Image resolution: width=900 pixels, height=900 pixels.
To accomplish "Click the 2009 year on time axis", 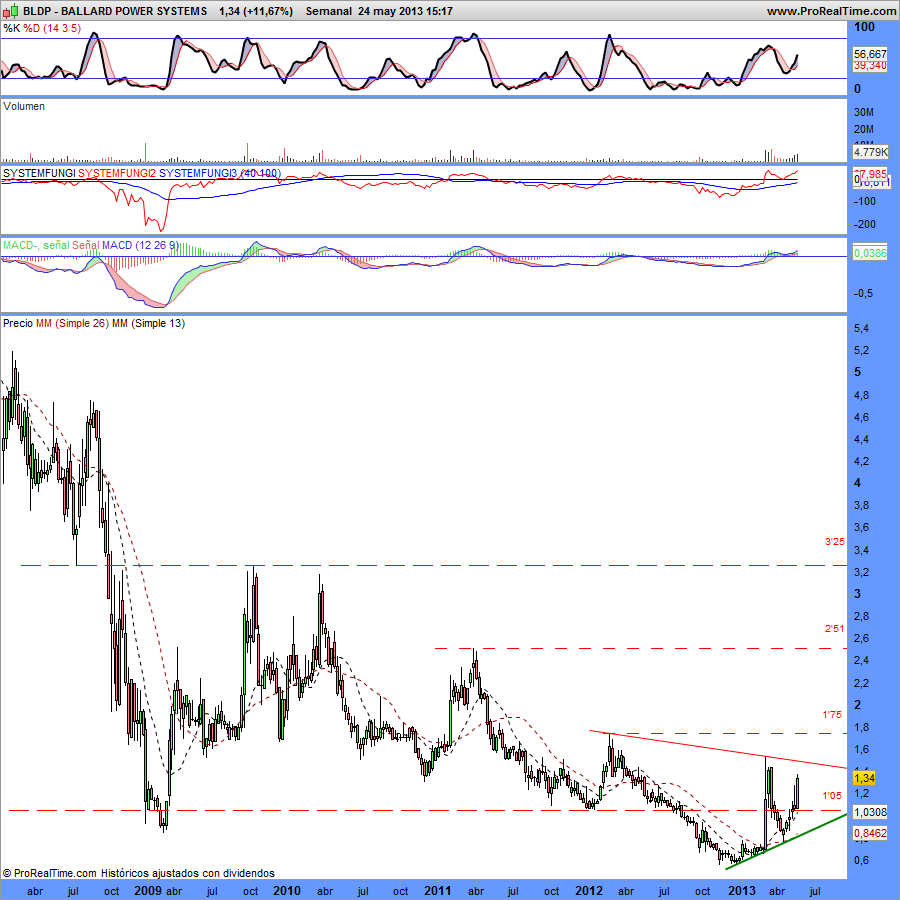I will point(148,890).
